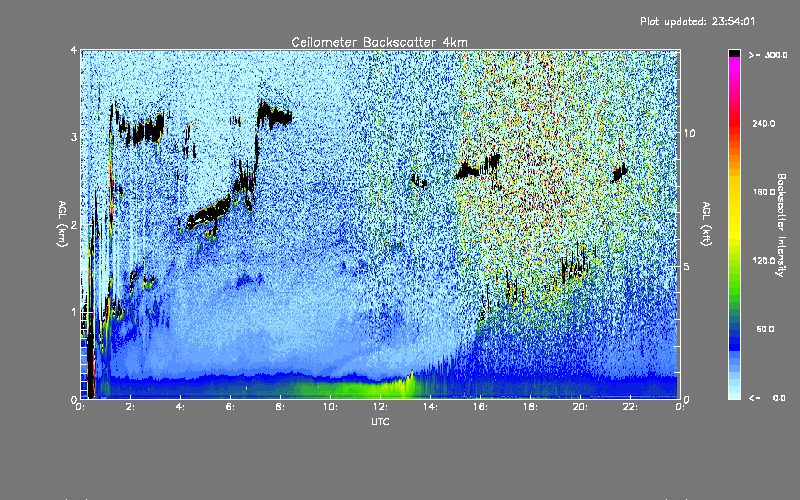
Task: Click the small black cloud patch near 22: UTC
Action: click(x=619, y=173)
